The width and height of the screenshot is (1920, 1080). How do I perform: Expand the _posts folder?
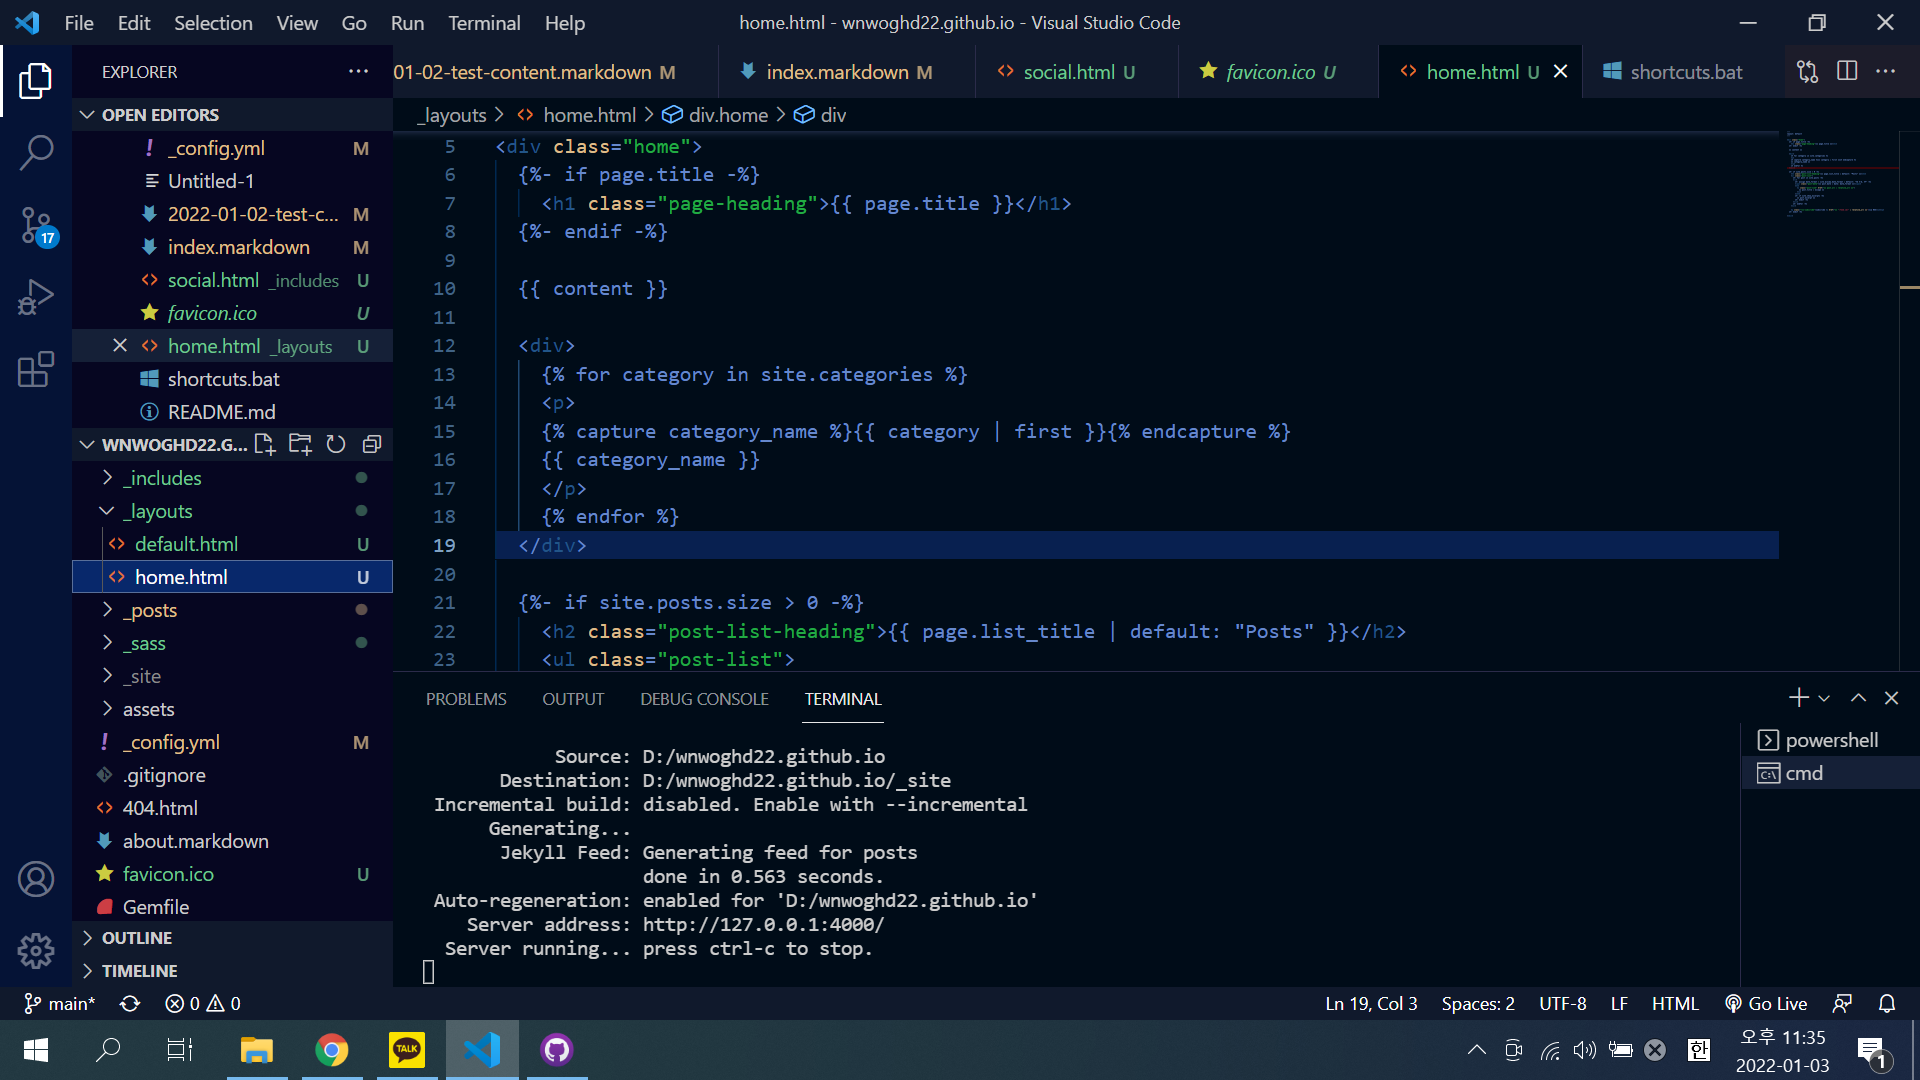232,610
